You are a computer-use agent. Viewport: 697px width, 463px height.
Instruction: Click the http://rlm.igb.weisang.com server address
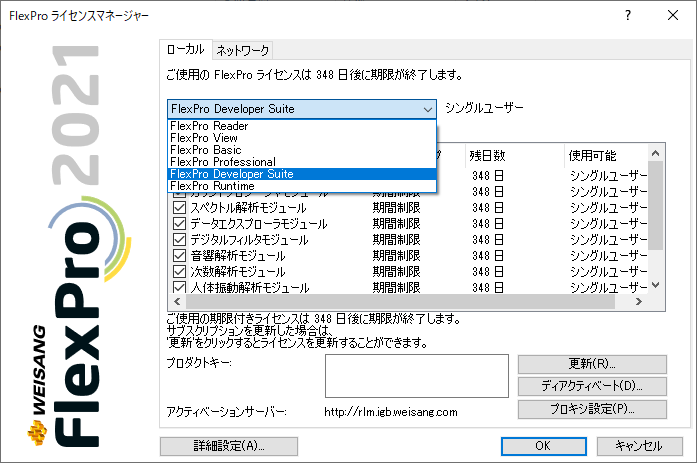391,412
